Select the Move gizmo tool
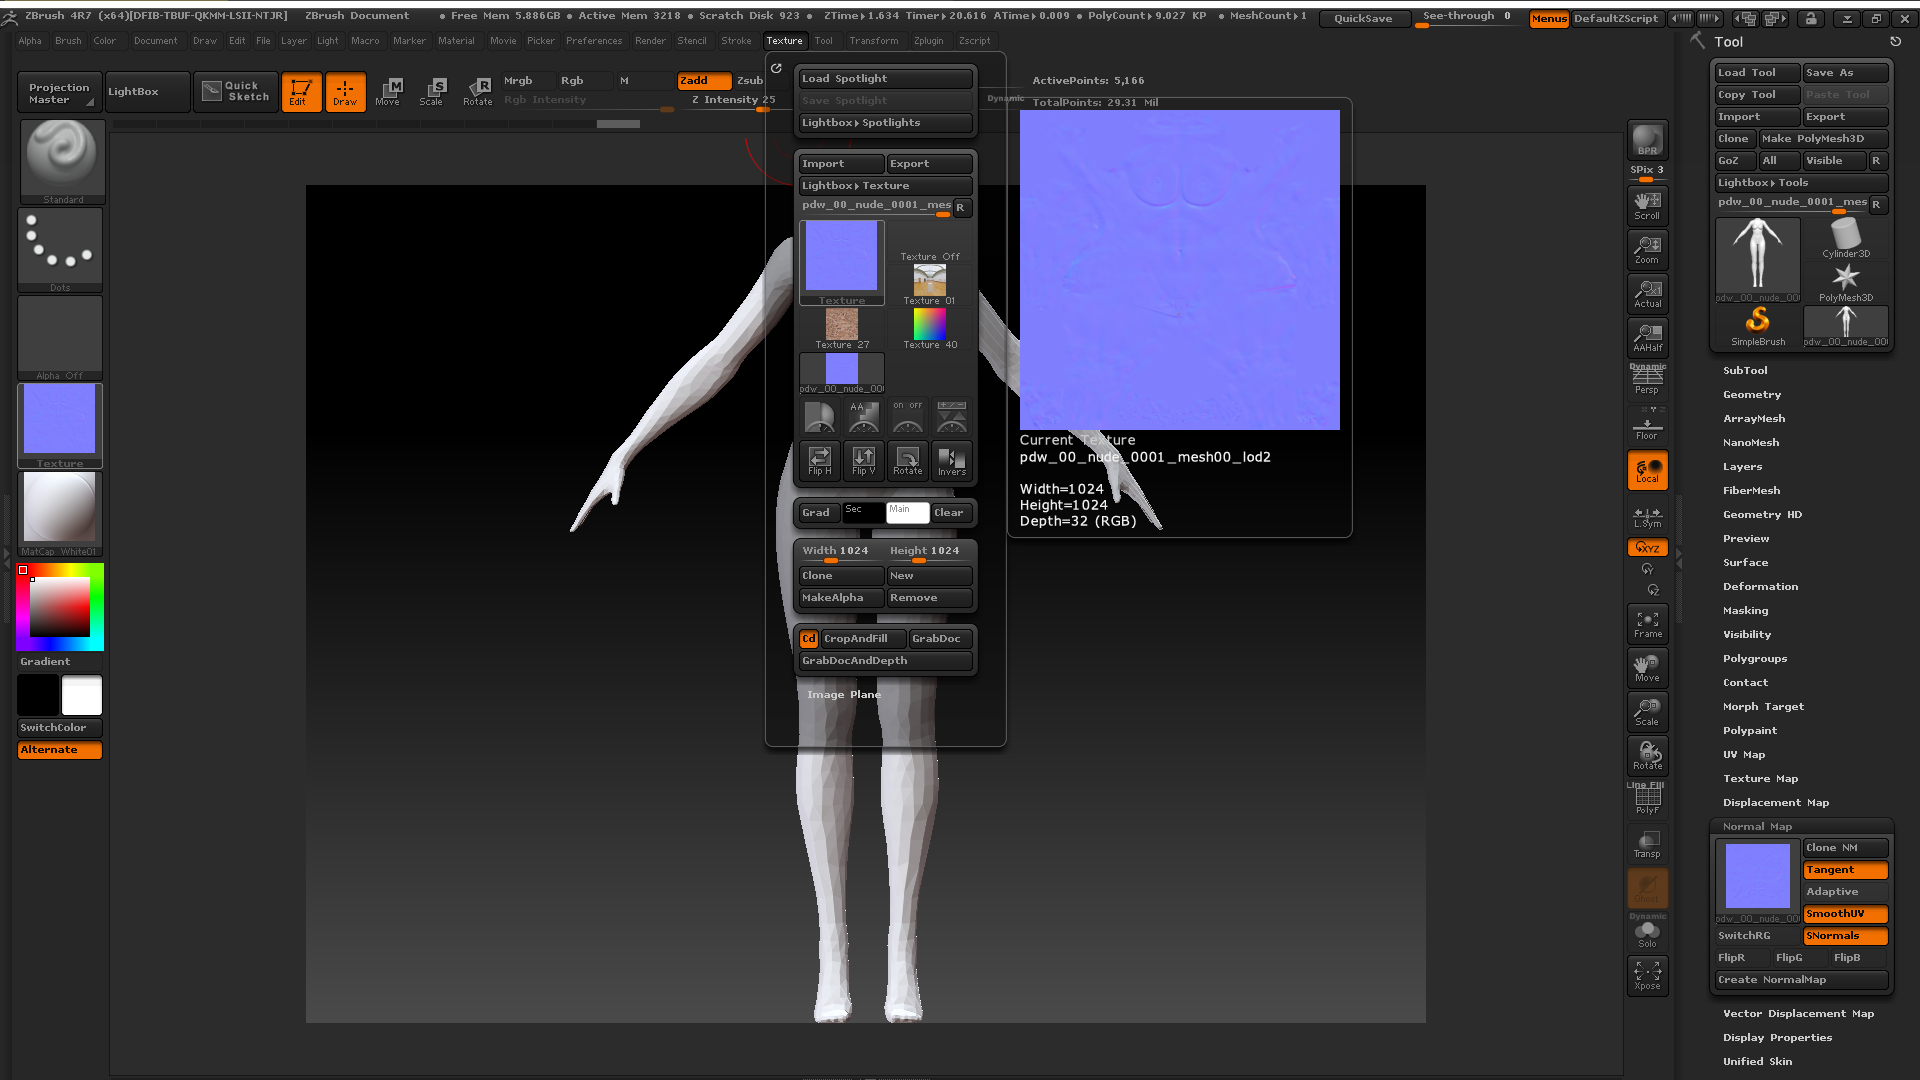 coord(387,91)
